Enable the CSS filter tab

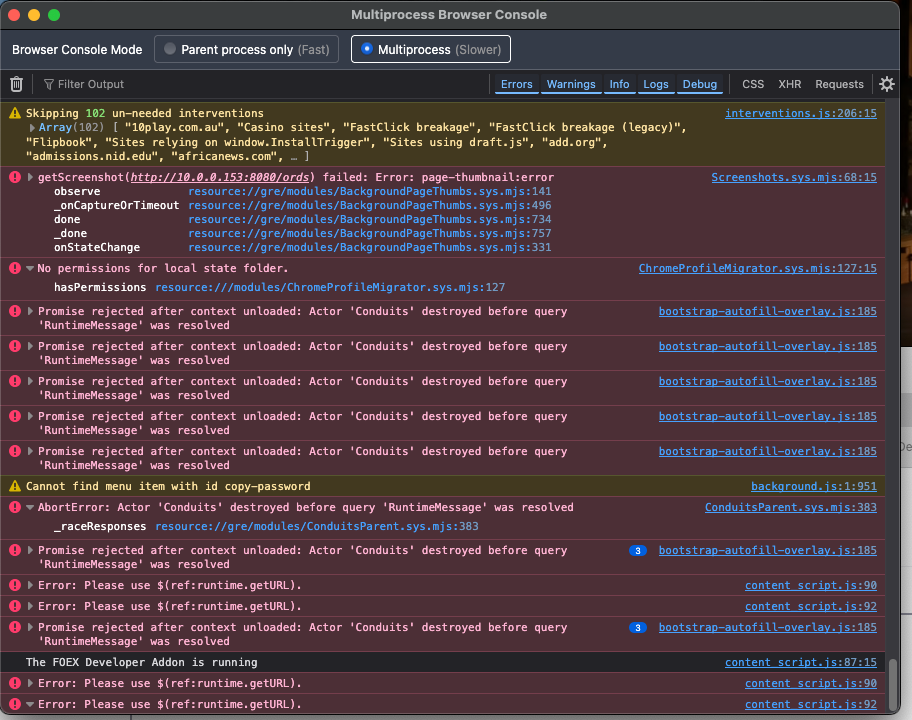pos(752,84)
